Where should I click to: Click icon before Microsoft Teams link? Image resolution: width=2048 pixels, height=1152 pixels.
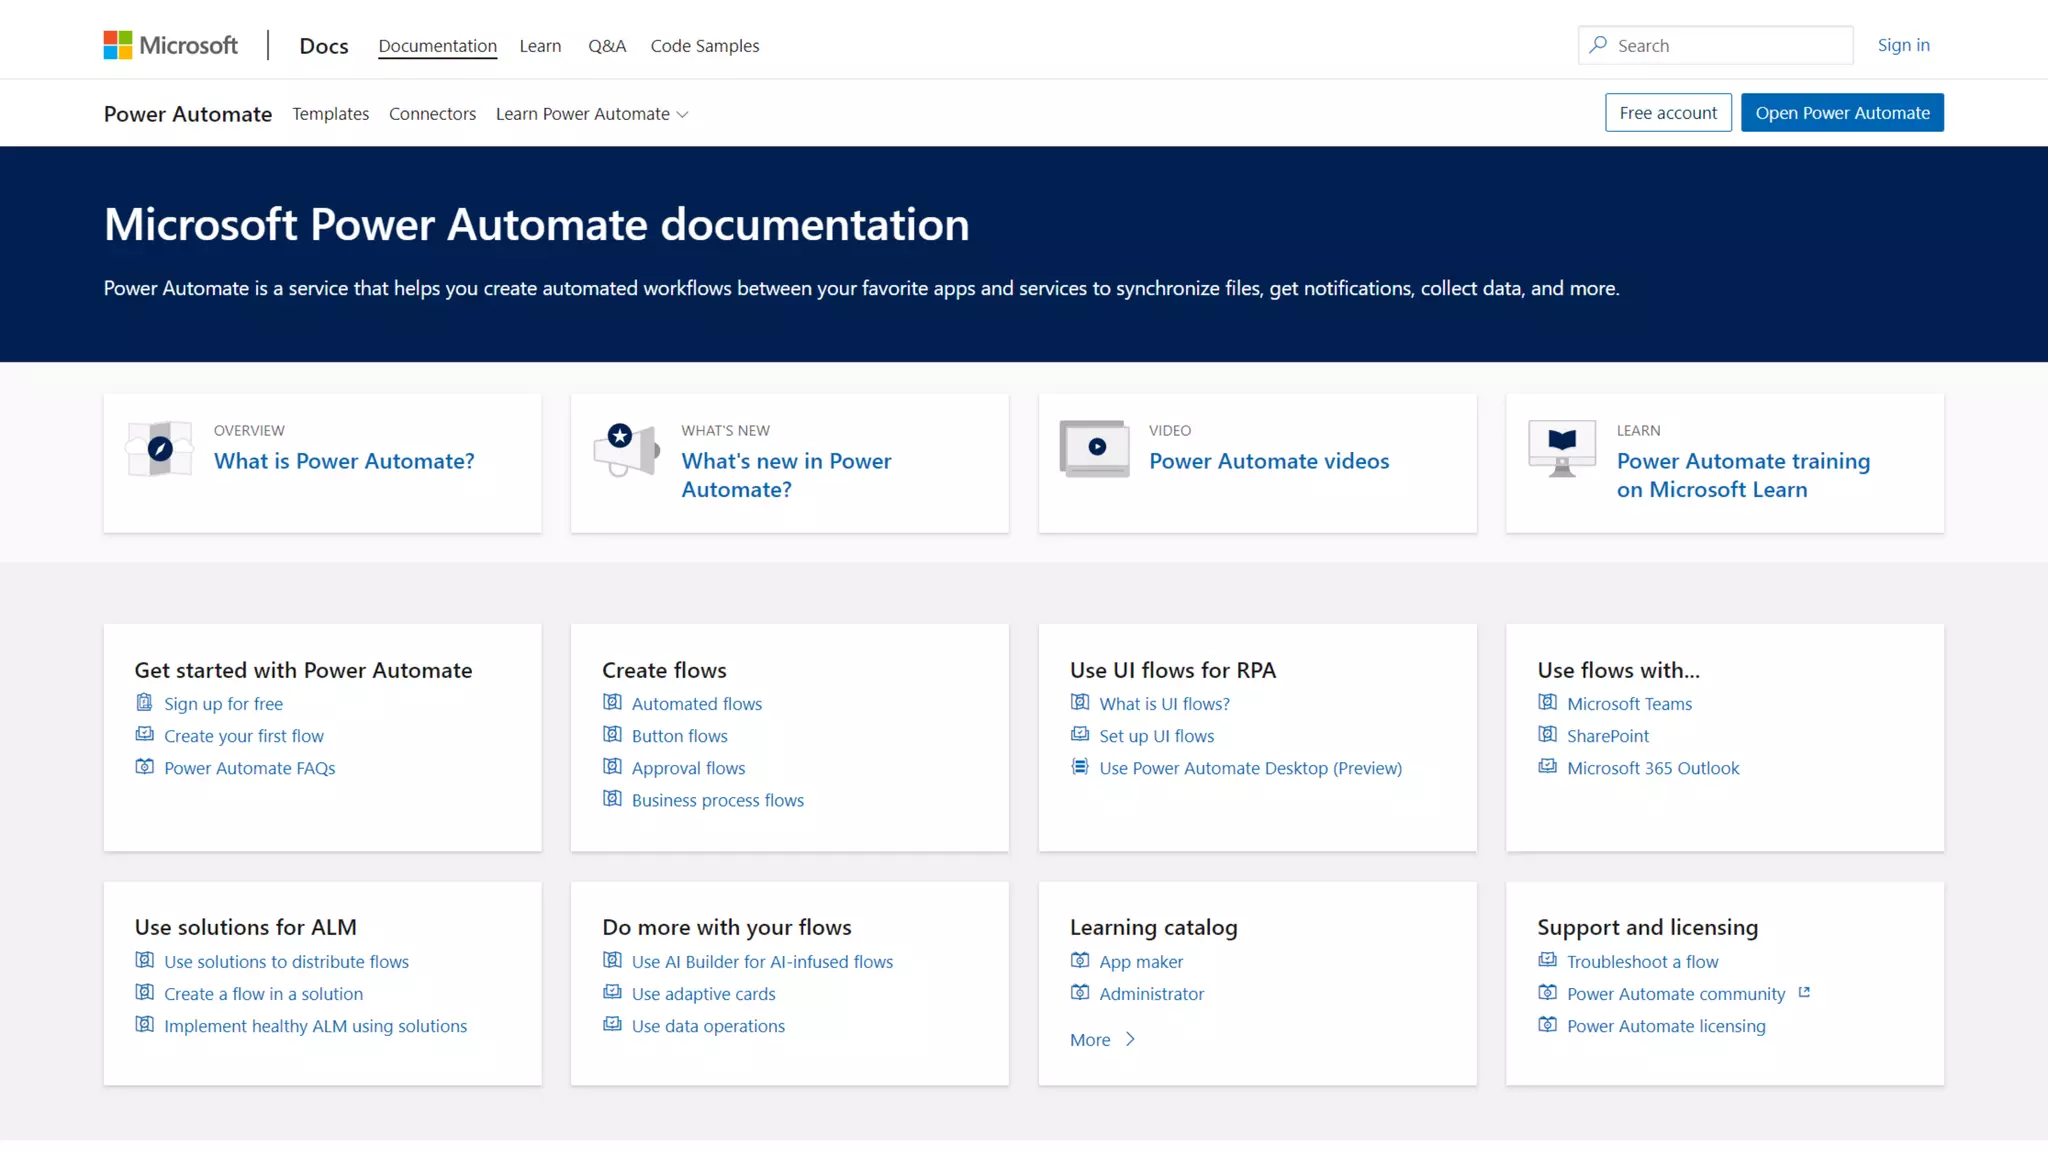1547,703
